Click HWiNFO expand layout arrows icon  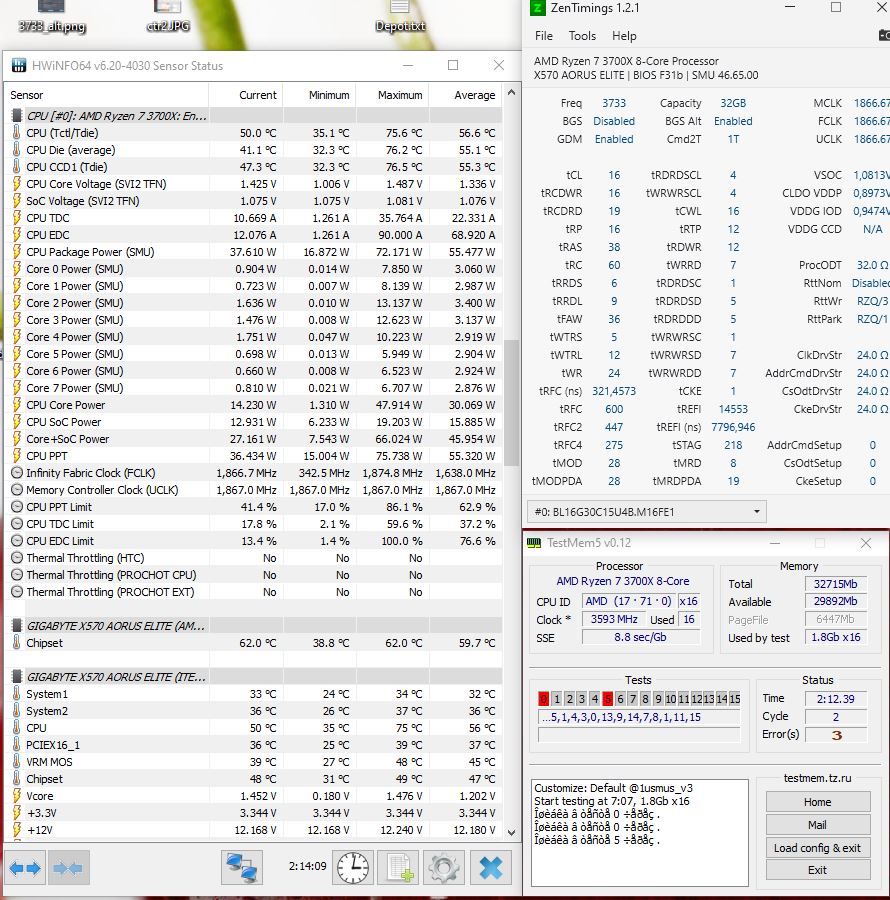tap(25, 868)
